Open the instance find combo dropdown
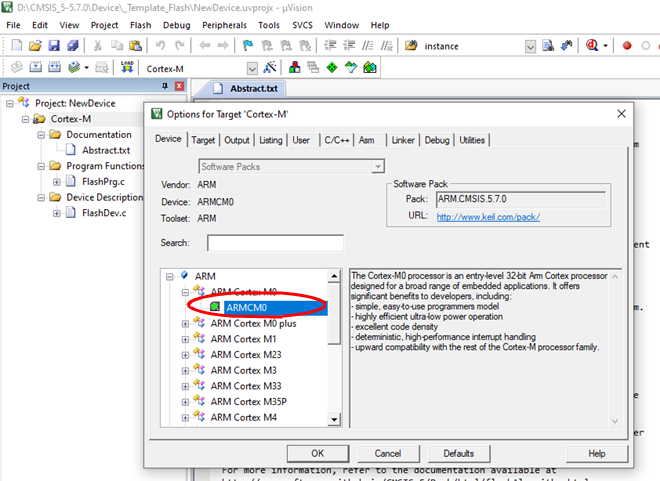 530,46
